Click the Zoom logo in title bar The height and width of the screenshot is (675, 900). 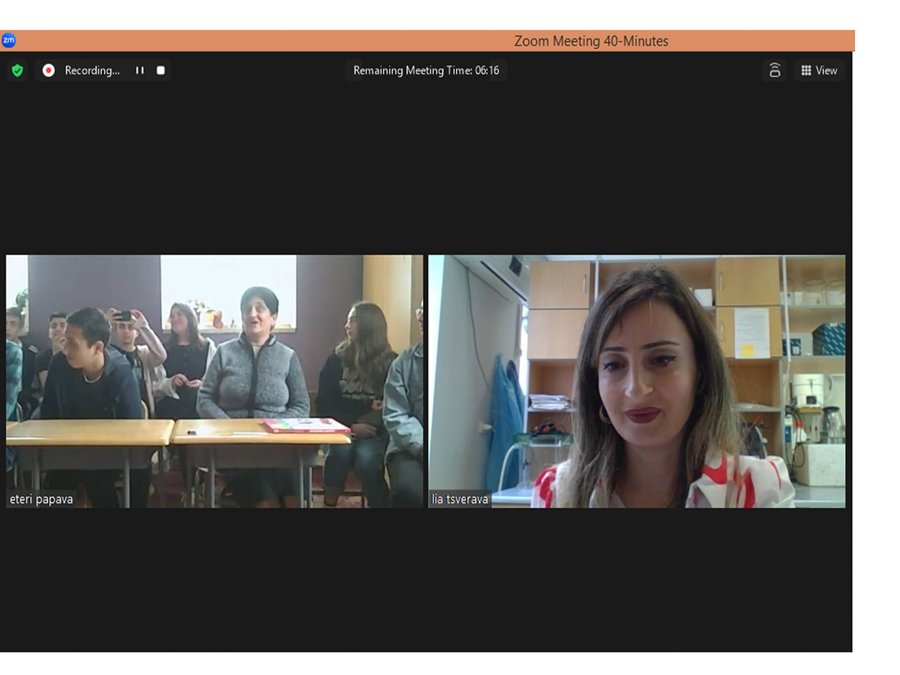9,41
